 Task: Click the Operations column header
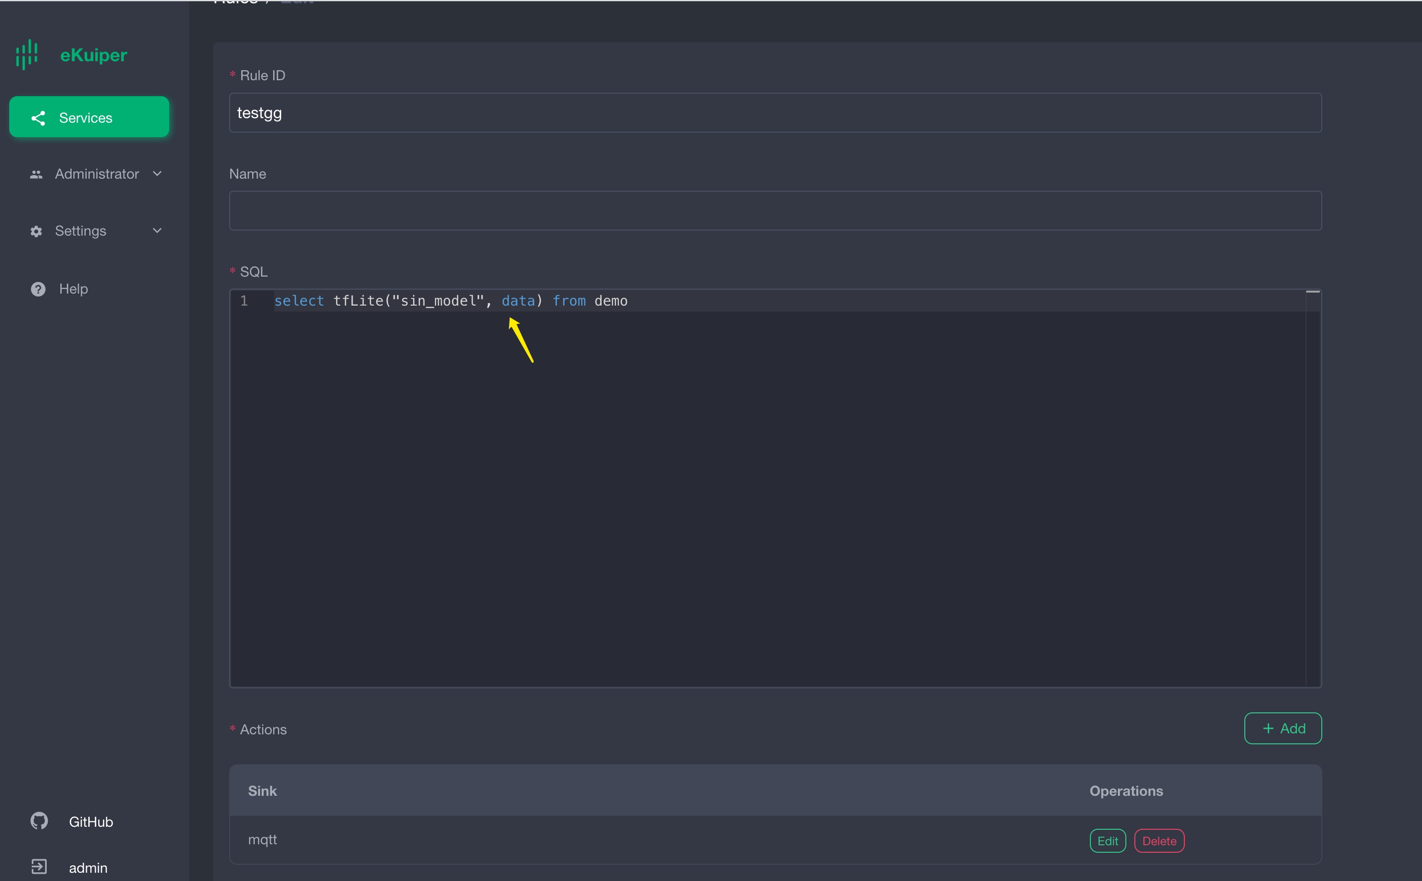pyautogui.click(x=1126, y=791)
